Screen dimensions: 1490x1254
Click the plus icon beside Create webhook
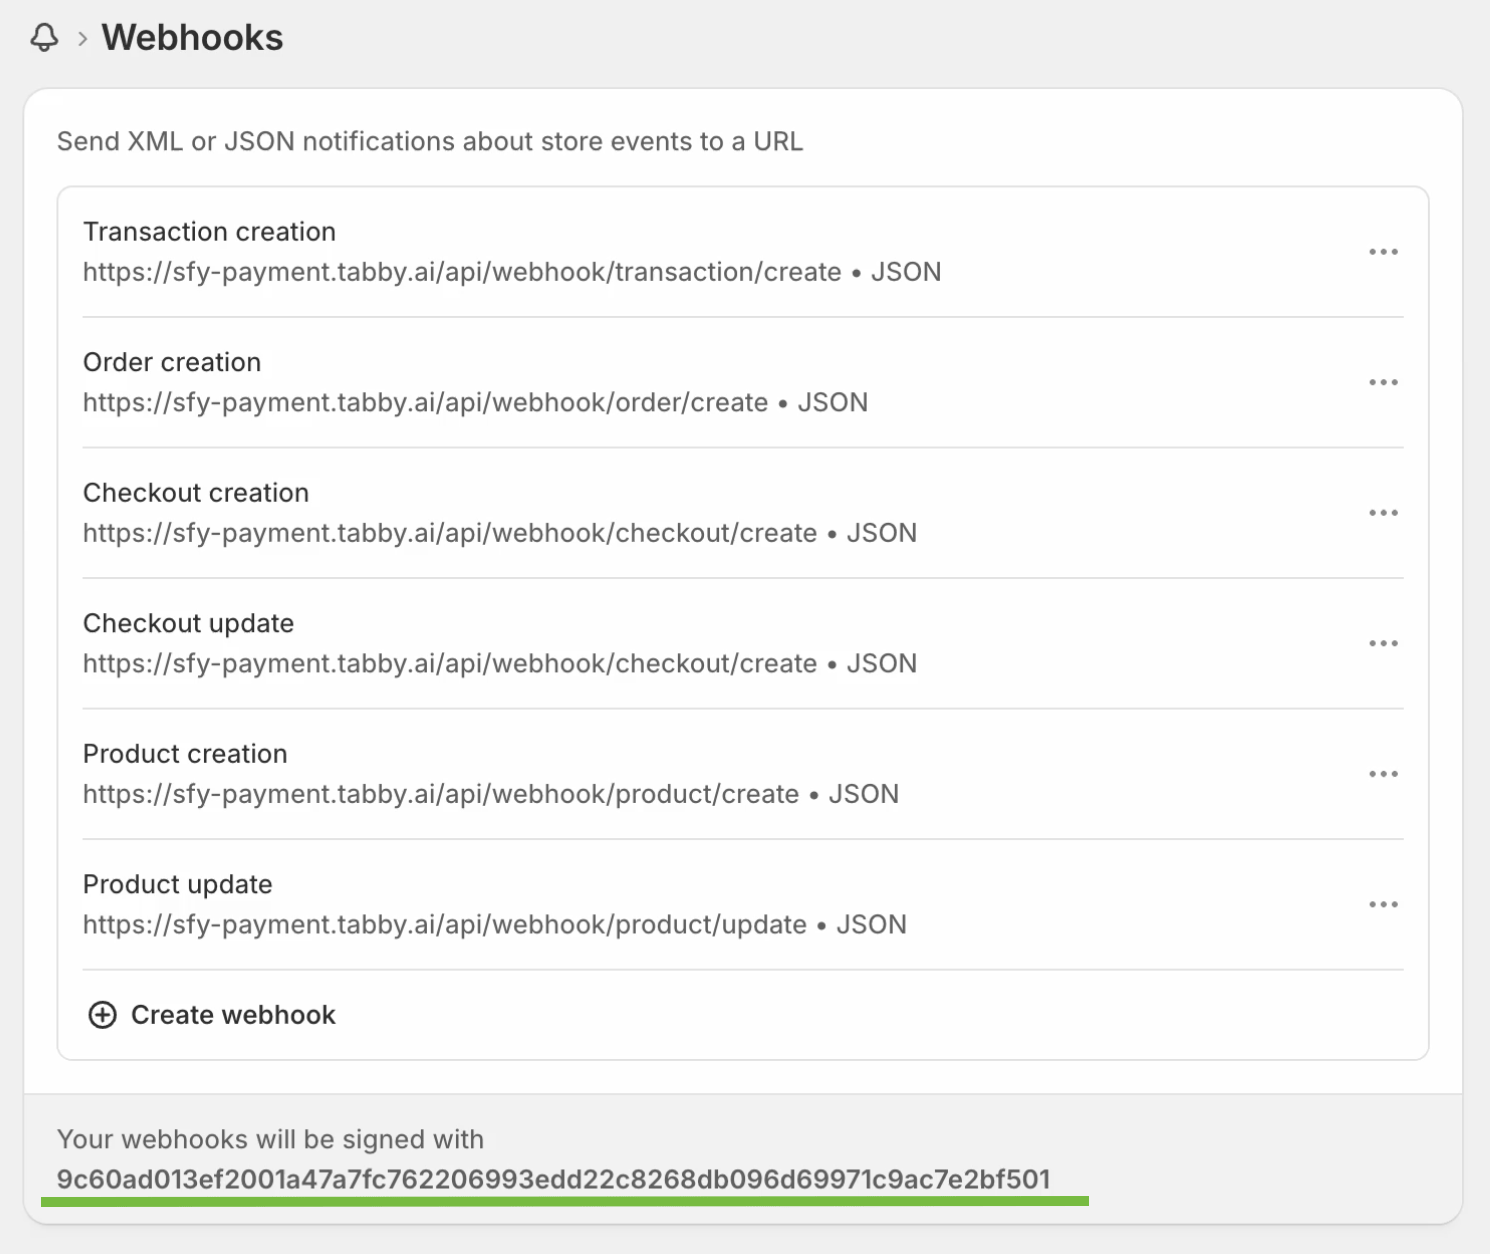(x=102, y=1015)
